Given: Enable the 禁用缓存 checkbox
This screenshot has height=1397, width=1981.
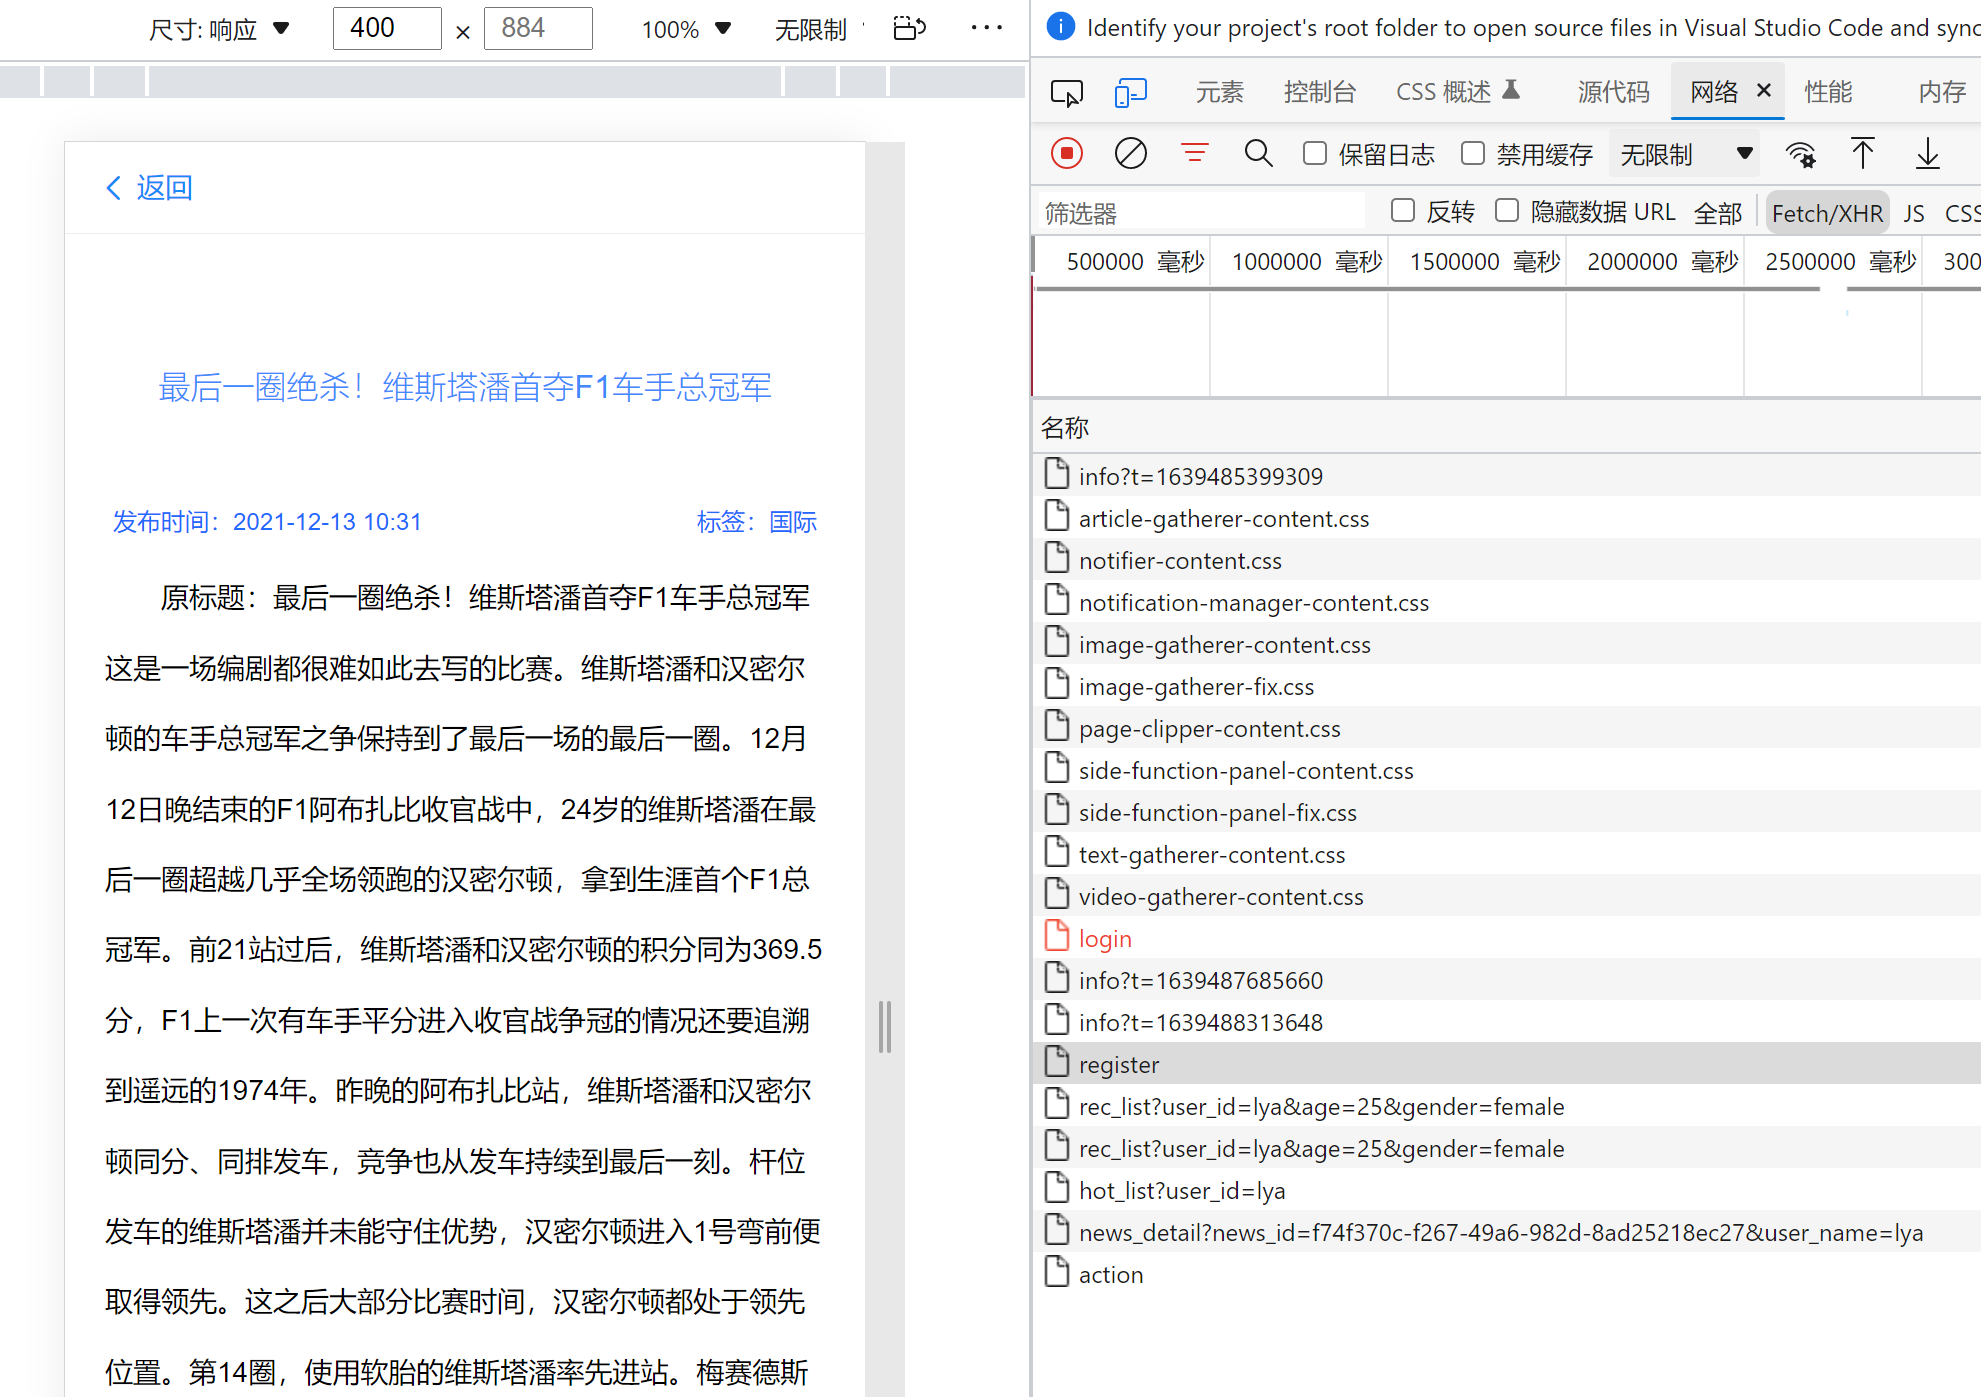Looking at the screenshot, I should pyautogui.click(x=1473, y=154).
